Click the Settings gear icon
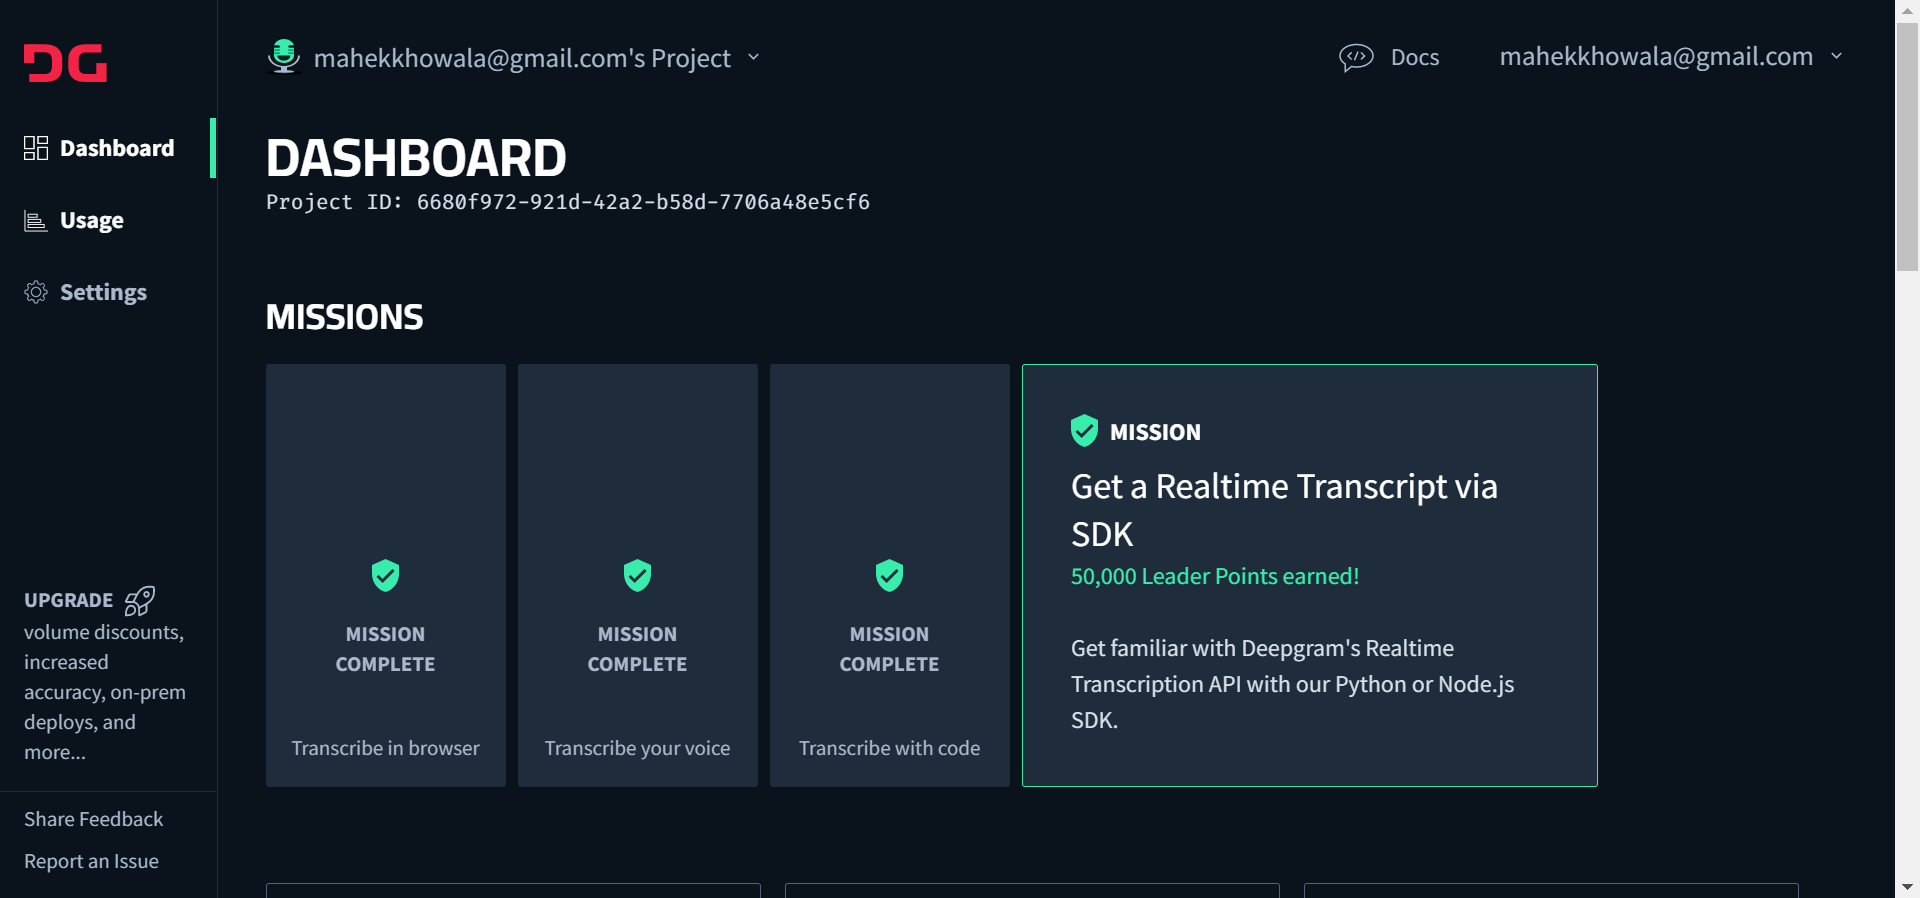The width and height of the screenshot is (1920, 898). (36, 292)
